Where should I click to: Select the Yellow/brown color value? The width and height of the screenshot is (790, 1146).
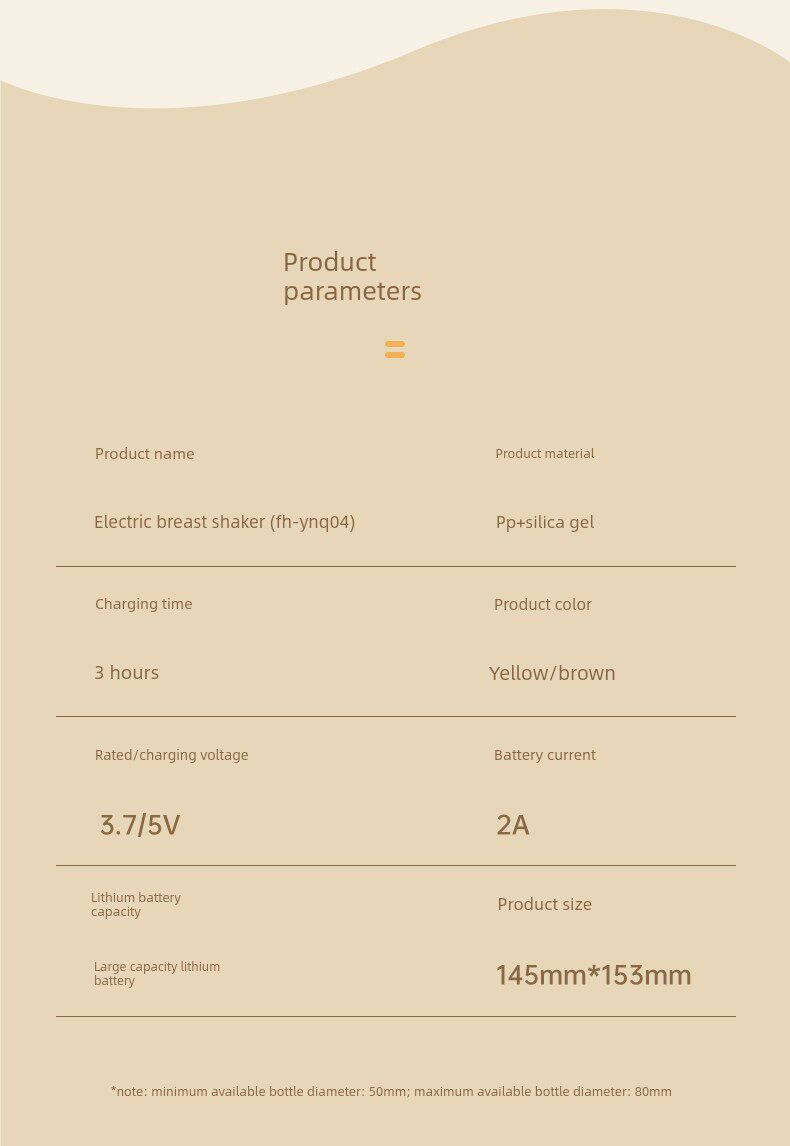[x=552, y=673]
